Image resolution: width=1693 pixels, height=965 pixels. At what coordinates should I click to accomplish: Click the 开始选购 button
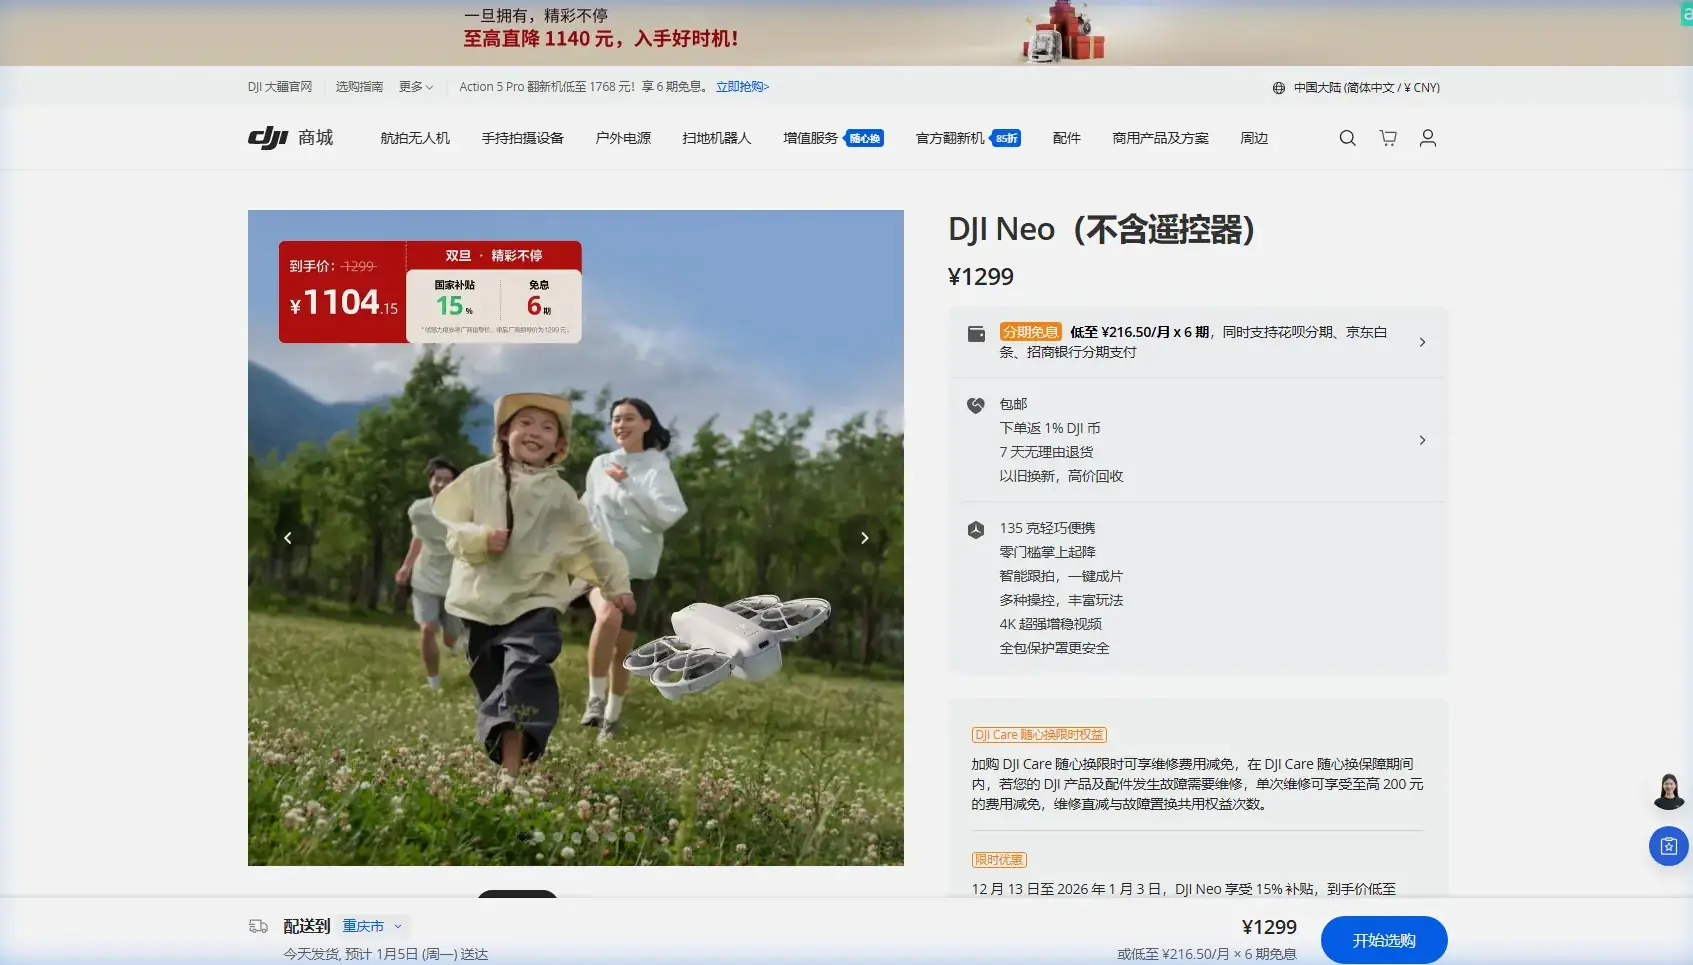coord(1383,940)
